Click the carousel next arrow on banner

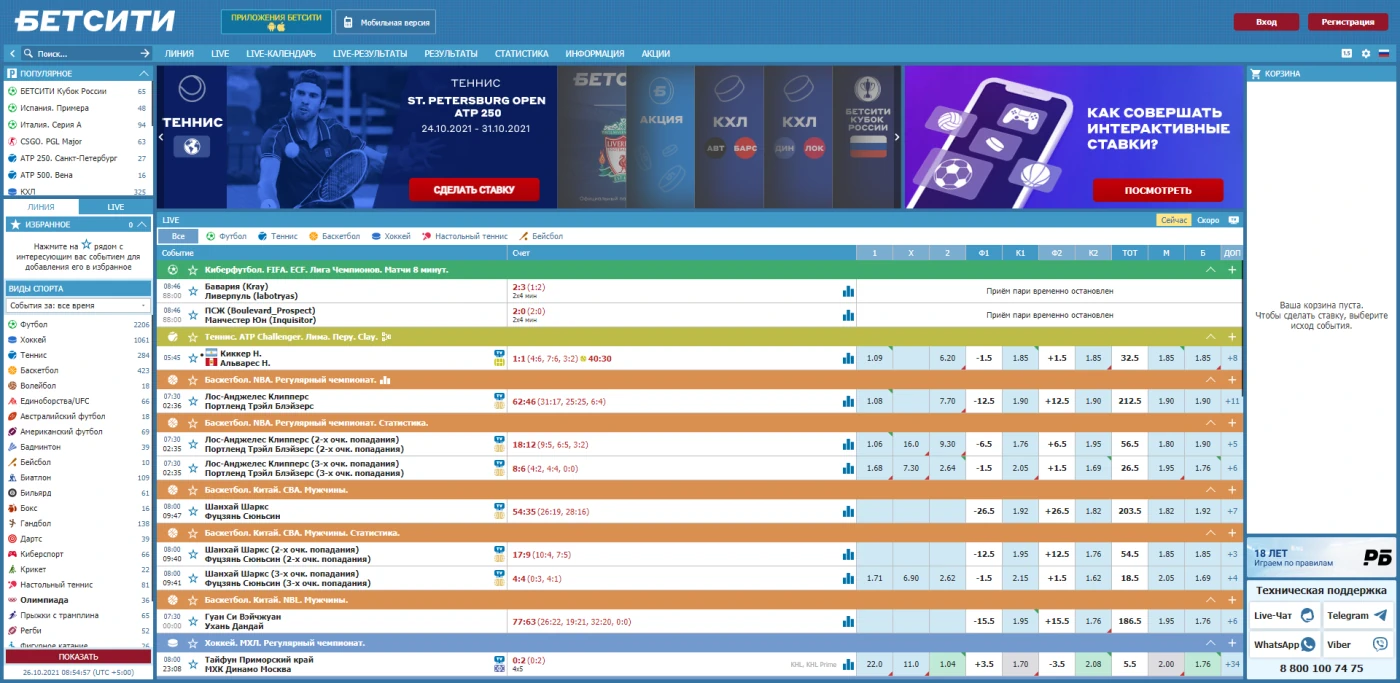[x=897, y=138]
